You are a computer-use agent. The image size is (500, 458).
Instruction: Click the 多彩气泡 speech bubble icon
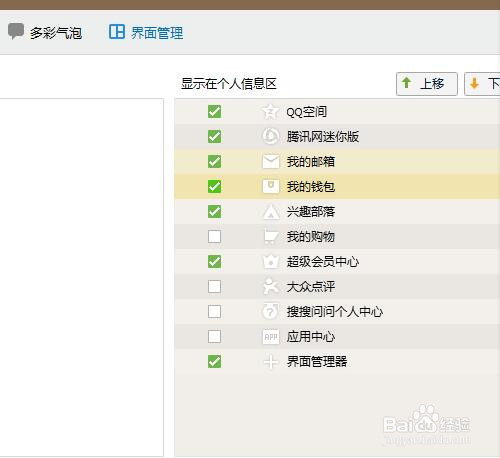click(x=16, y=31)
